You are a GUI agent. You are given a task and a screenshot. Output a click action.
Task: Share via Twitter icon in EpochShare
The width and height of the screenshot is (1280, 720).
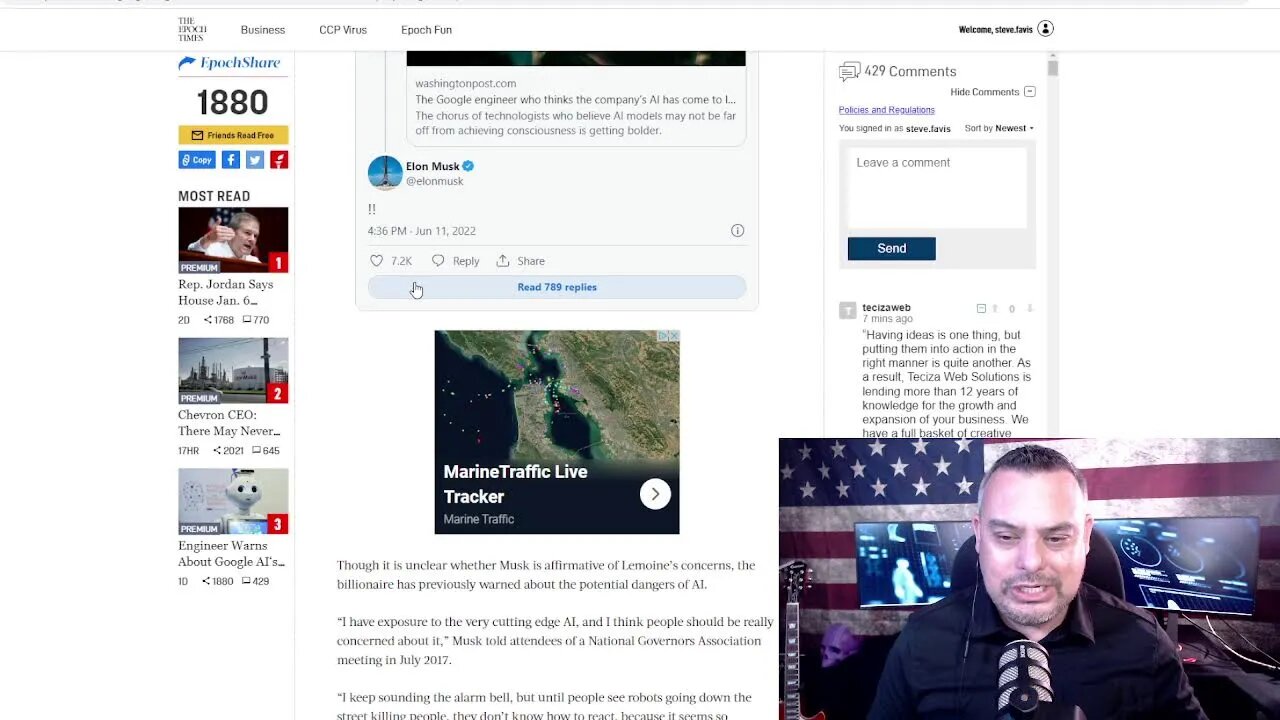pyautogui.click(x=255, y=160)
